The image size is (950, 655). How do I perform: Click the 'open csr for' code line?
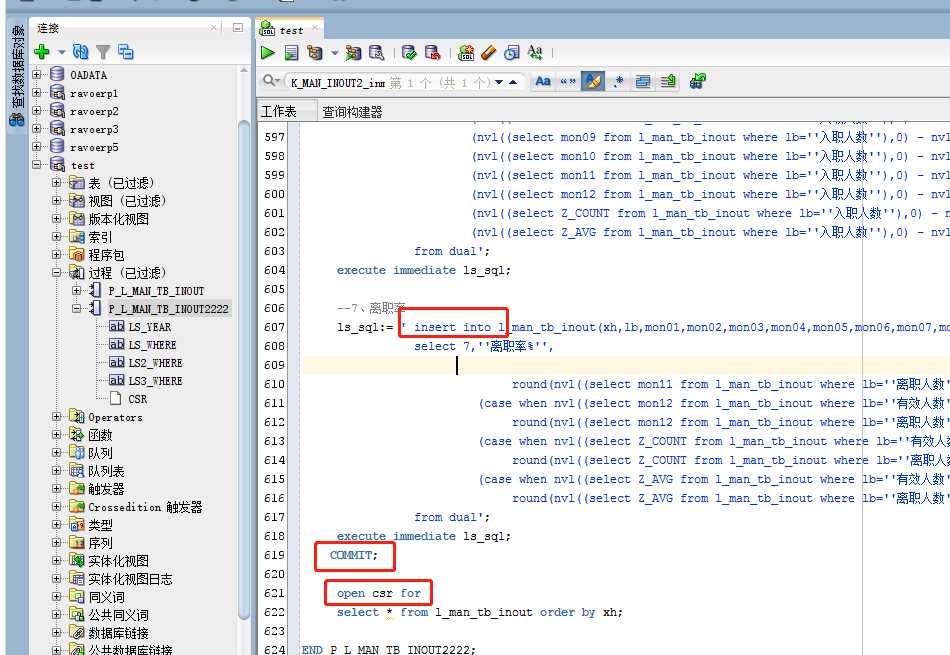[x=379, y=593]
